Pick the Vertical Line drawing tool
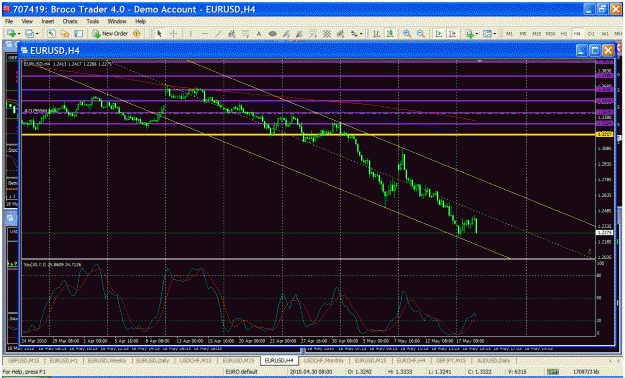The height and width of the screenshot is (378, 625). tap(191, 34)
